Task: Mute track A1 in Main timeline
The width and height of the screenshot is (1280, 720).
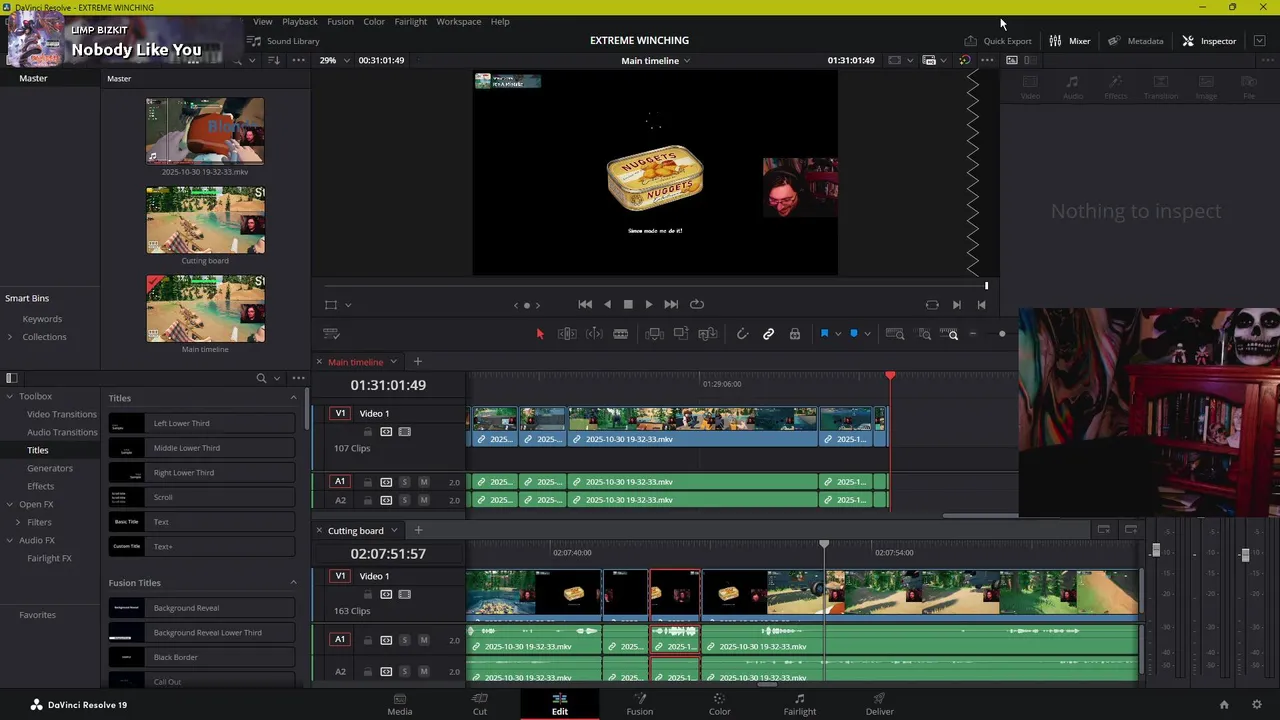Action: (424, 482)
